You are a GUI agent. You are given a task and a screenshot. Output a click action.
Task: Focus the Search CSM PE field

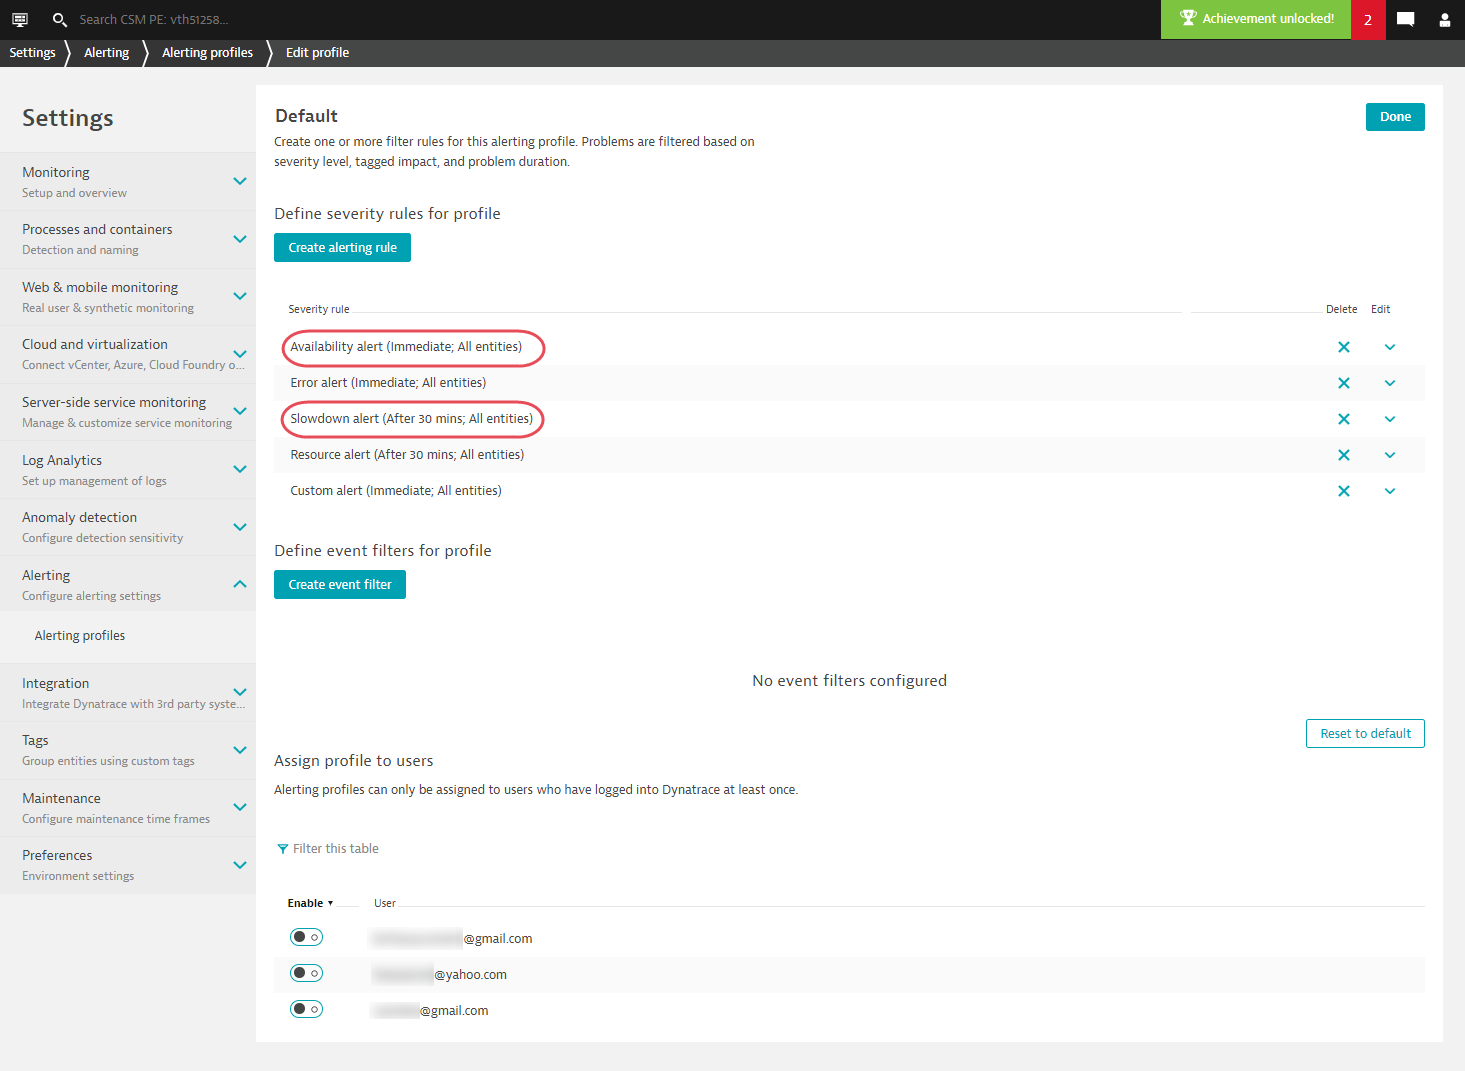(154, 19)
